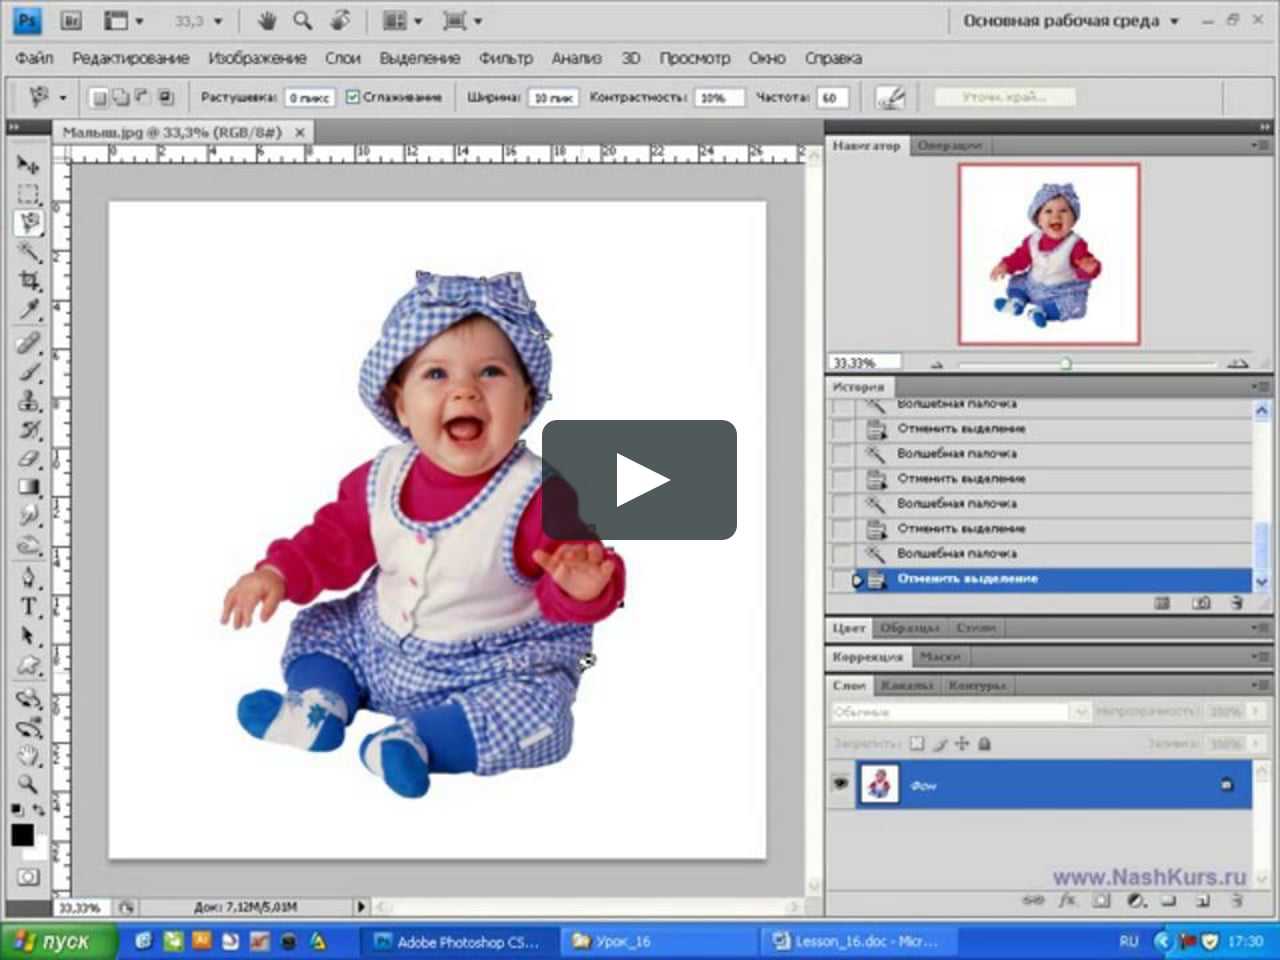The image size is (1280, 960).
Task: Open status bar document info arrow
Action: click(x=361, y=907)
